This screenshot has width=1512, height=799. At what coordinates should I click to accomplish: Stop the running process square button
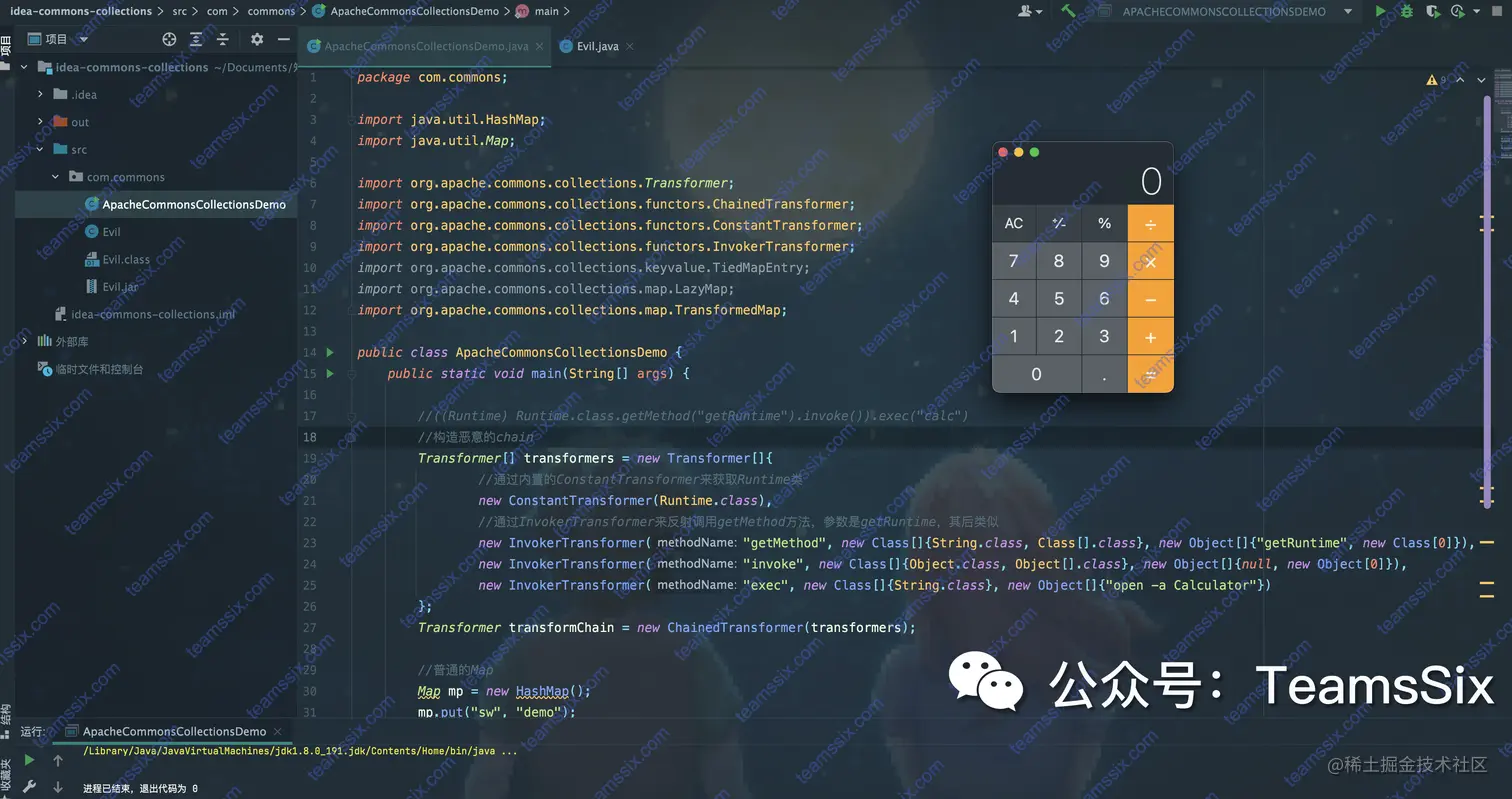1498,11
